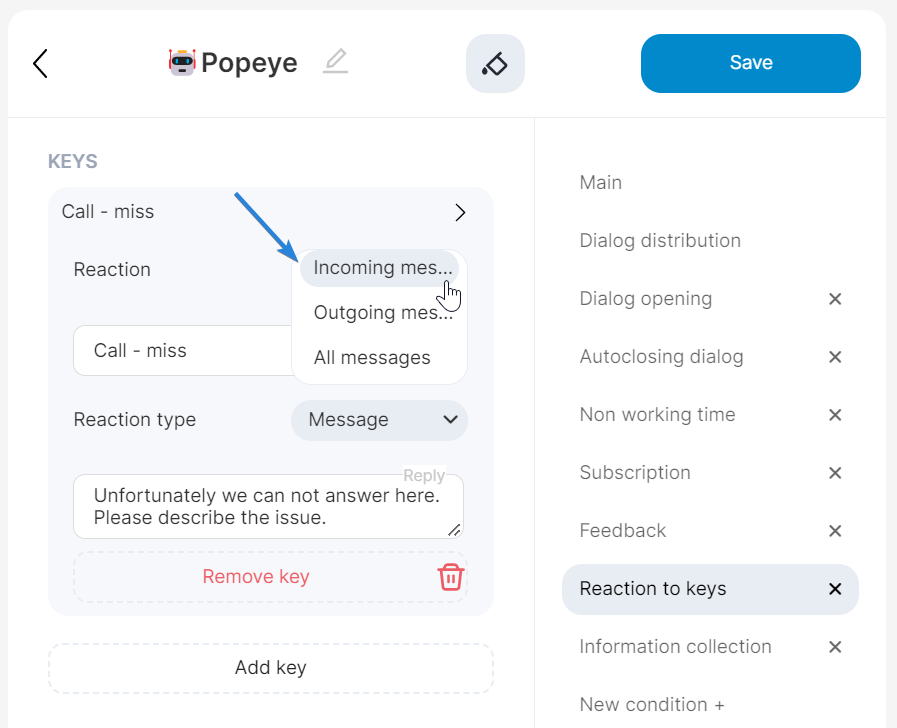Image resolution: width=897 pixels, height=728 pixels.
Task: Select Incoming messages from the menu
Action: 381,267
